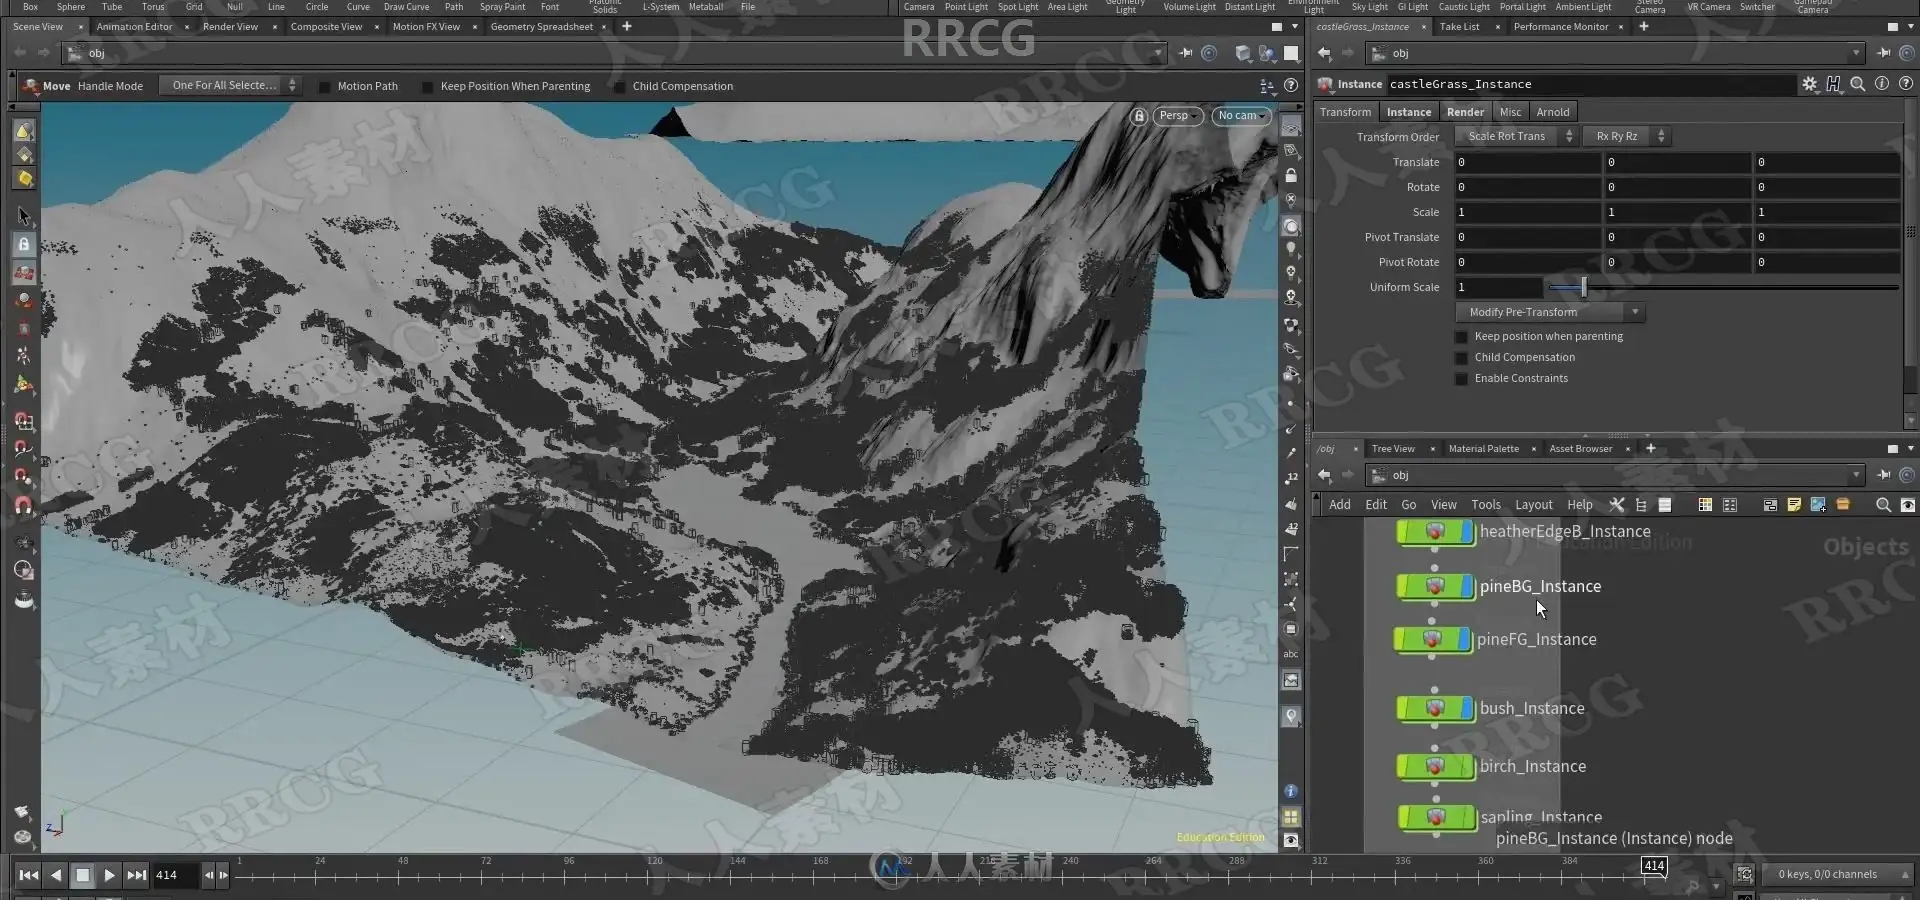Show node info with the 'i' icon
The image size is (1920, 900).
1882,84
